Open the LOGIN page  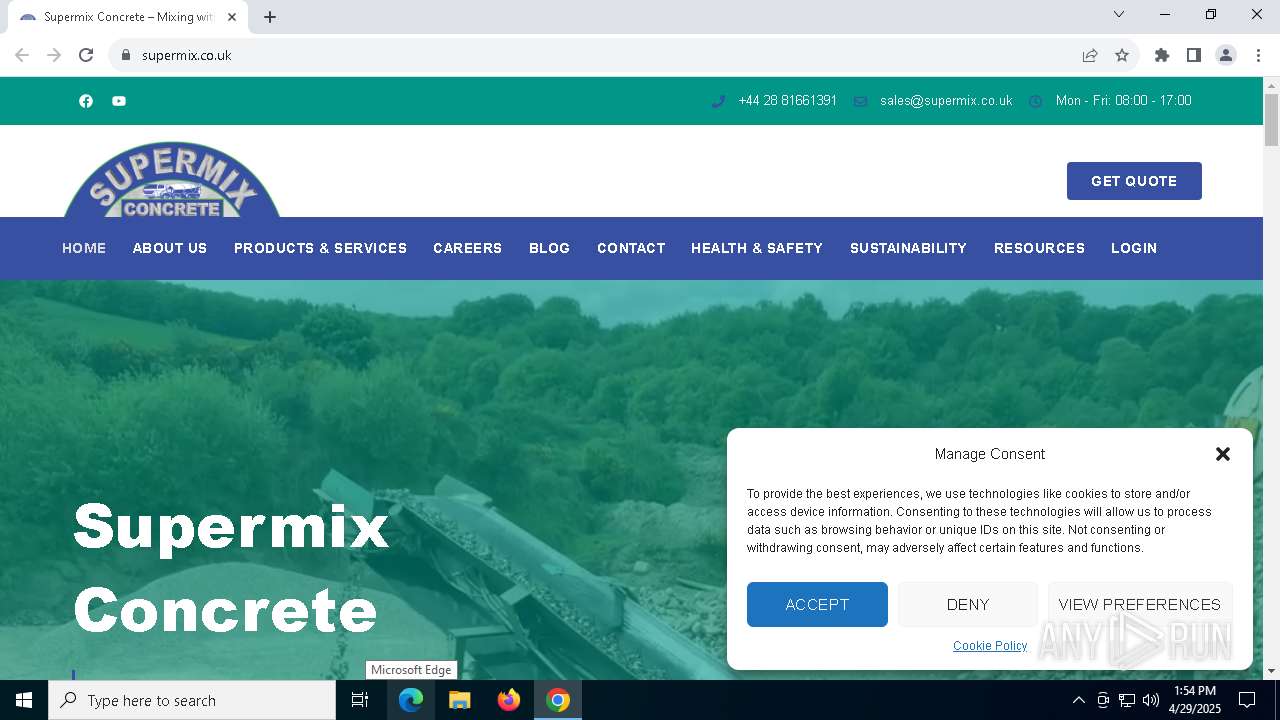(1134, 248)
